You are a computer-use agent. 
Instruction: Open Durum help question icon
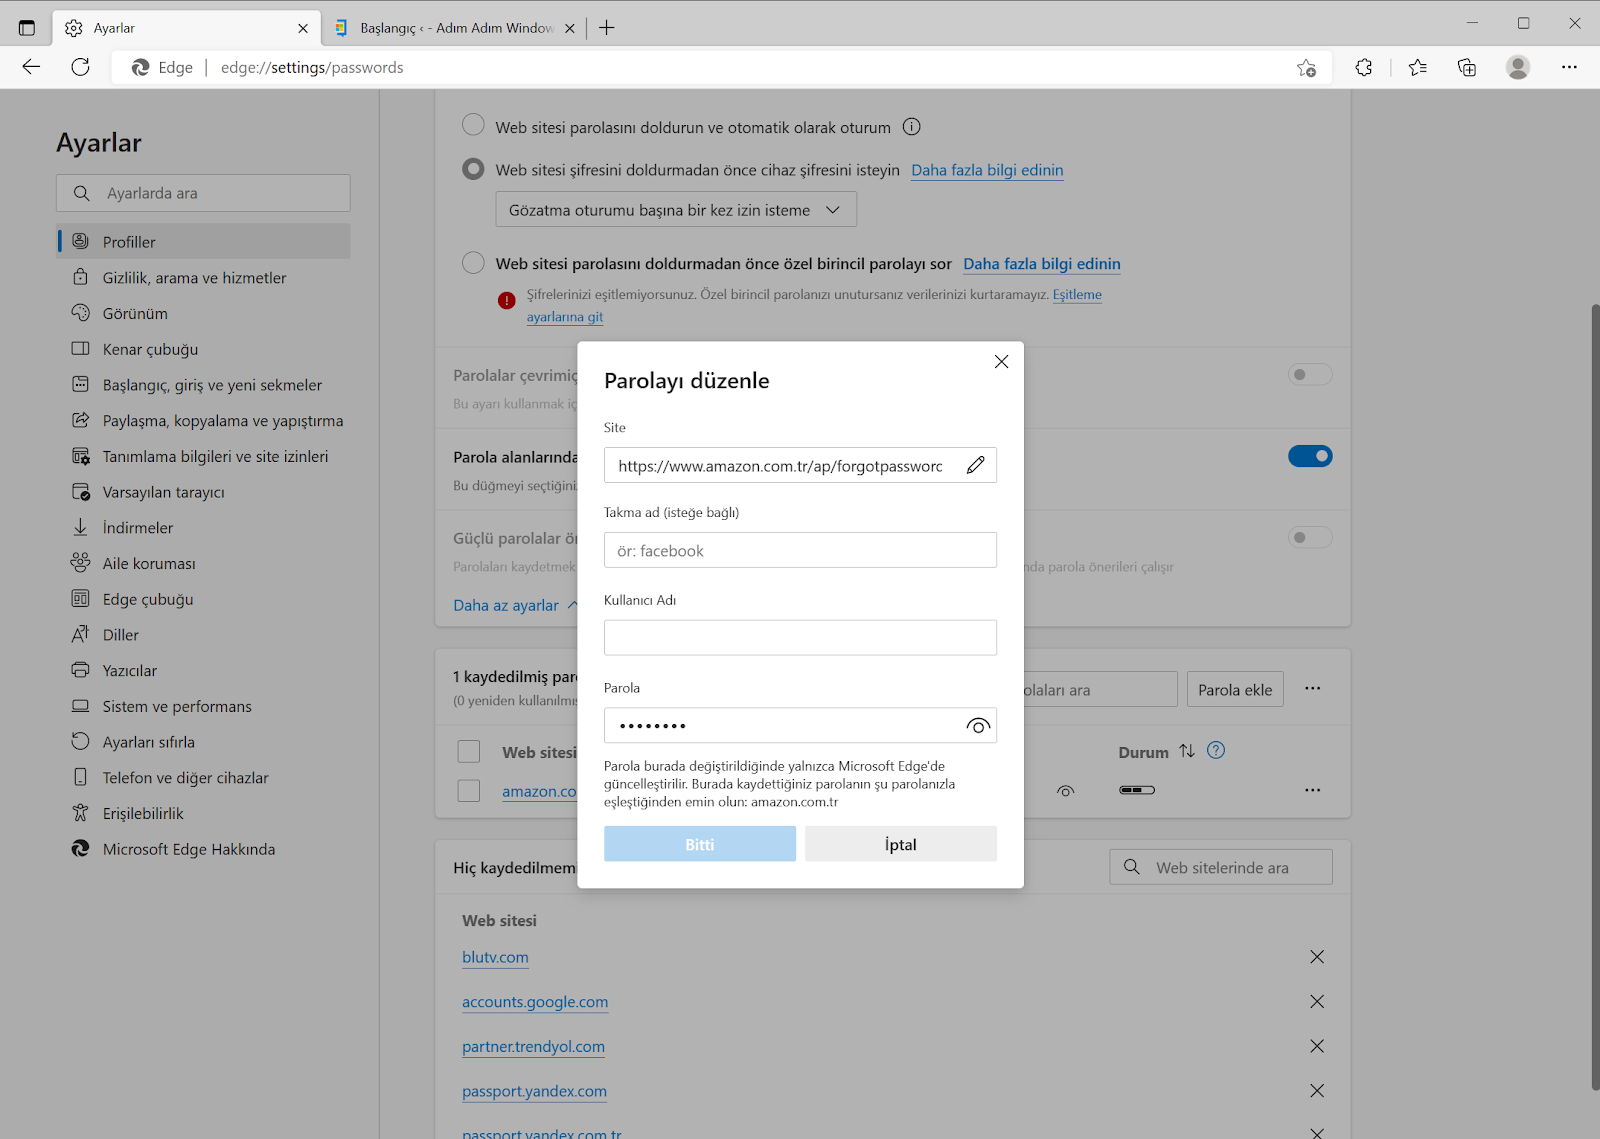click(x=1216, y=751)
